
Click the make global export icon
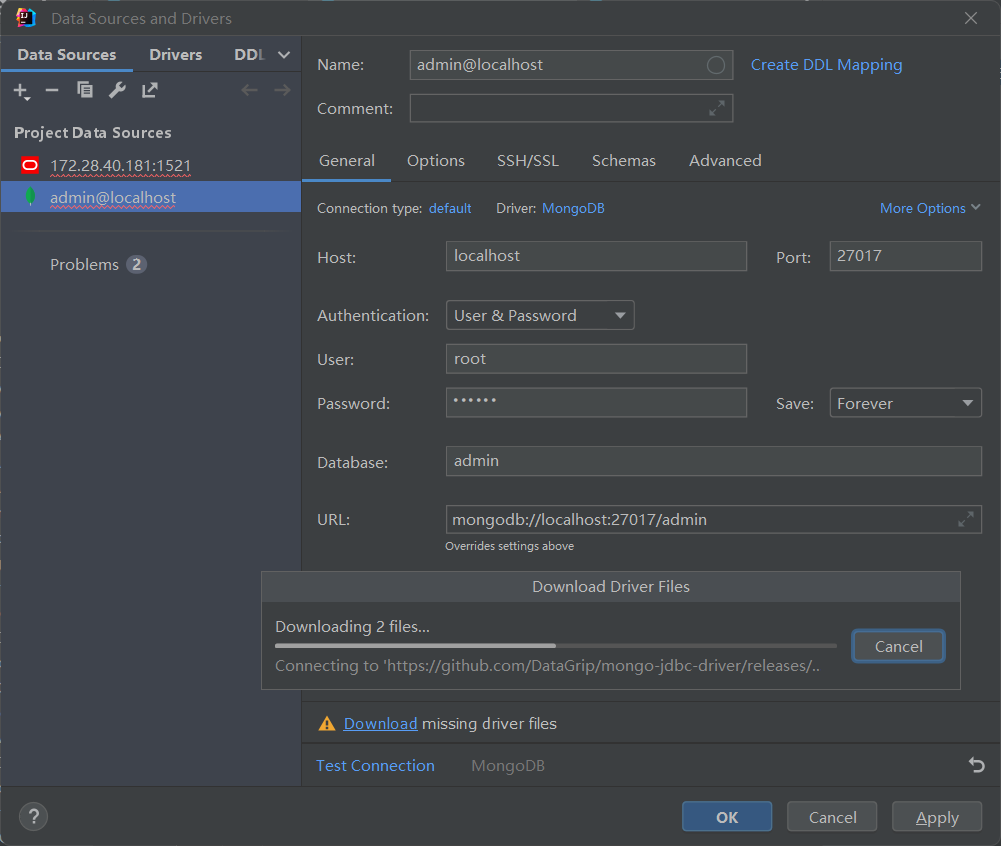coord(150,91)
